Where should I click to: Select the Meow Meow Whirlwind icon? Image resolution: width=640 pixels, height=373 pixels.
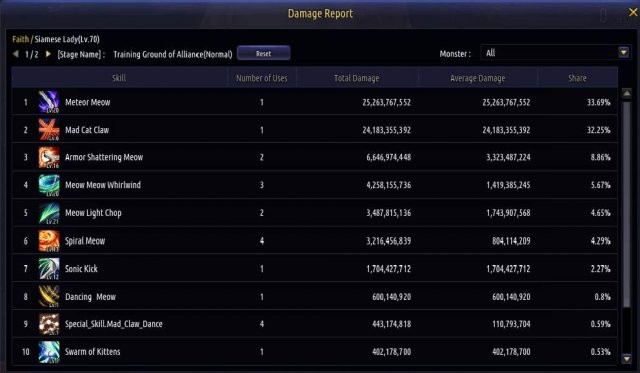click(49, 185)
